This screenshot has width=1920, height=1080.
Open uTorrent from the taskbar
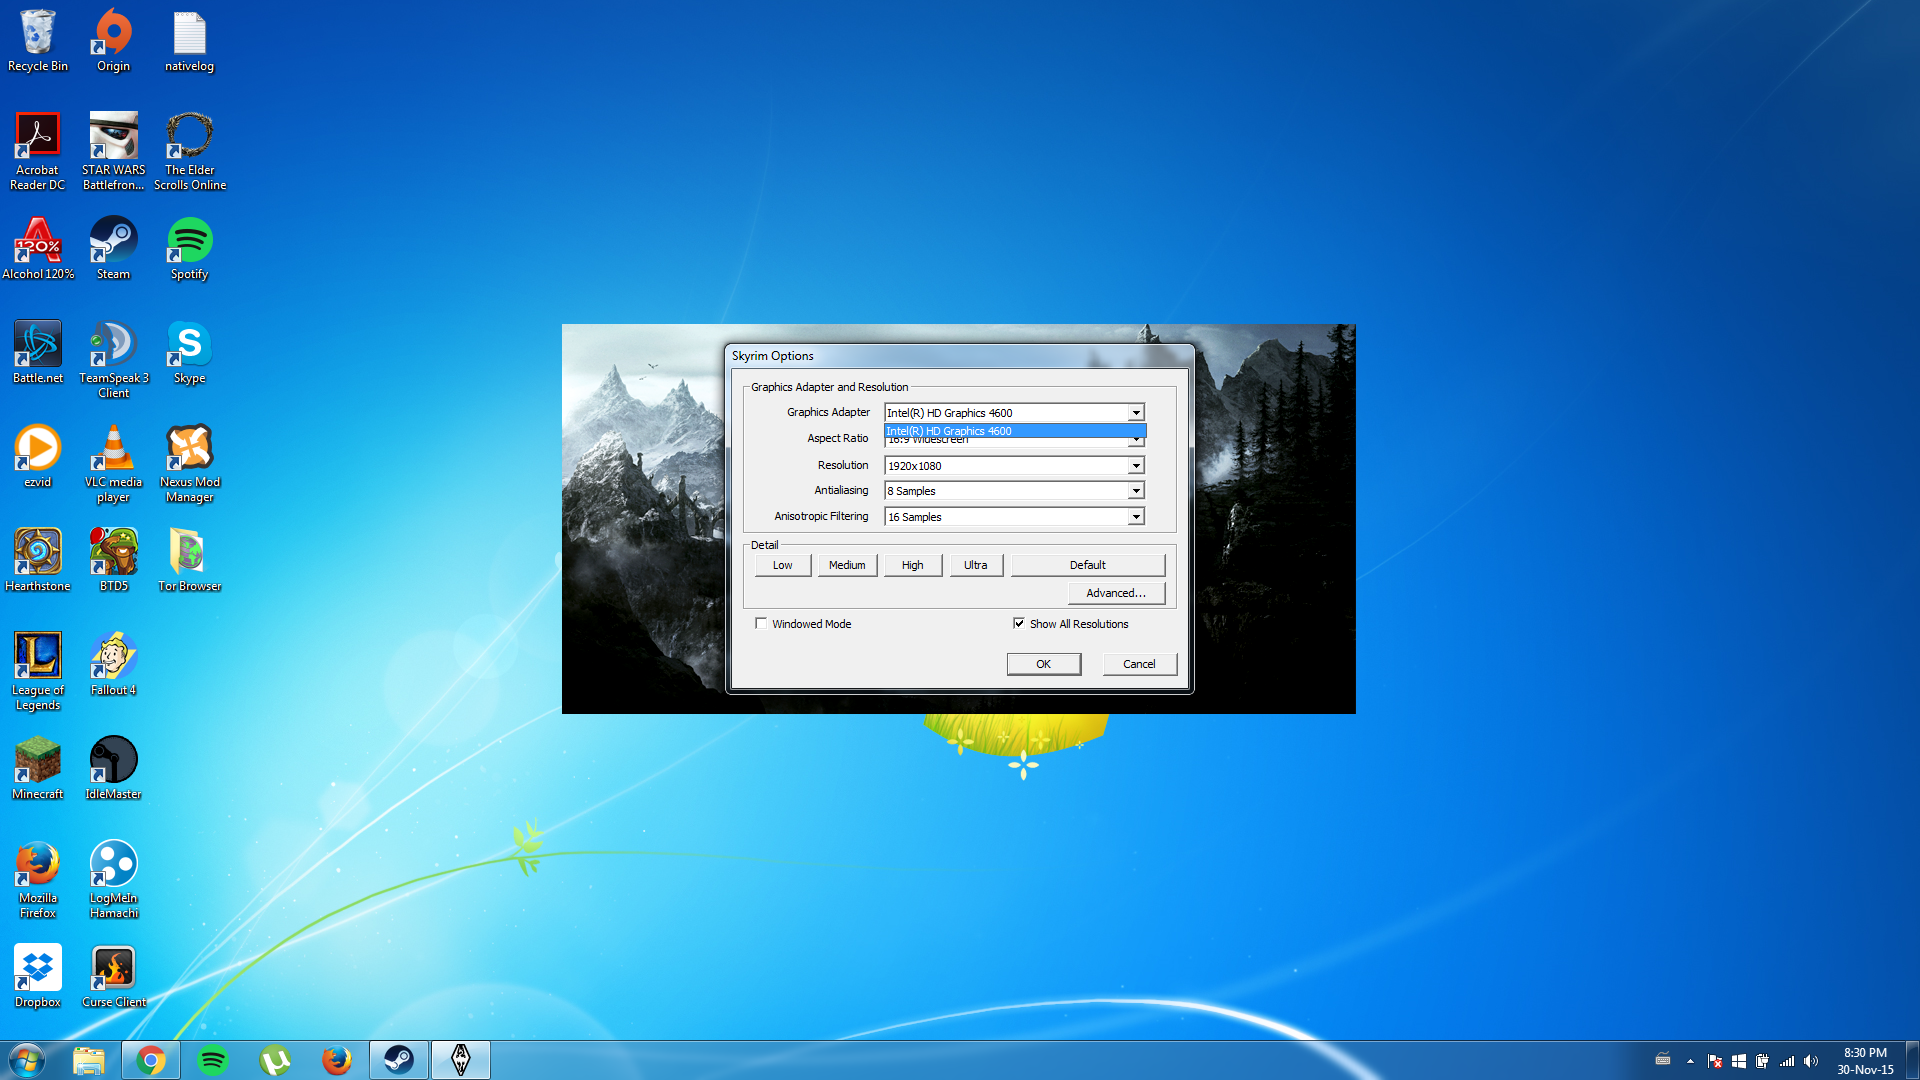coord(275,1060)
